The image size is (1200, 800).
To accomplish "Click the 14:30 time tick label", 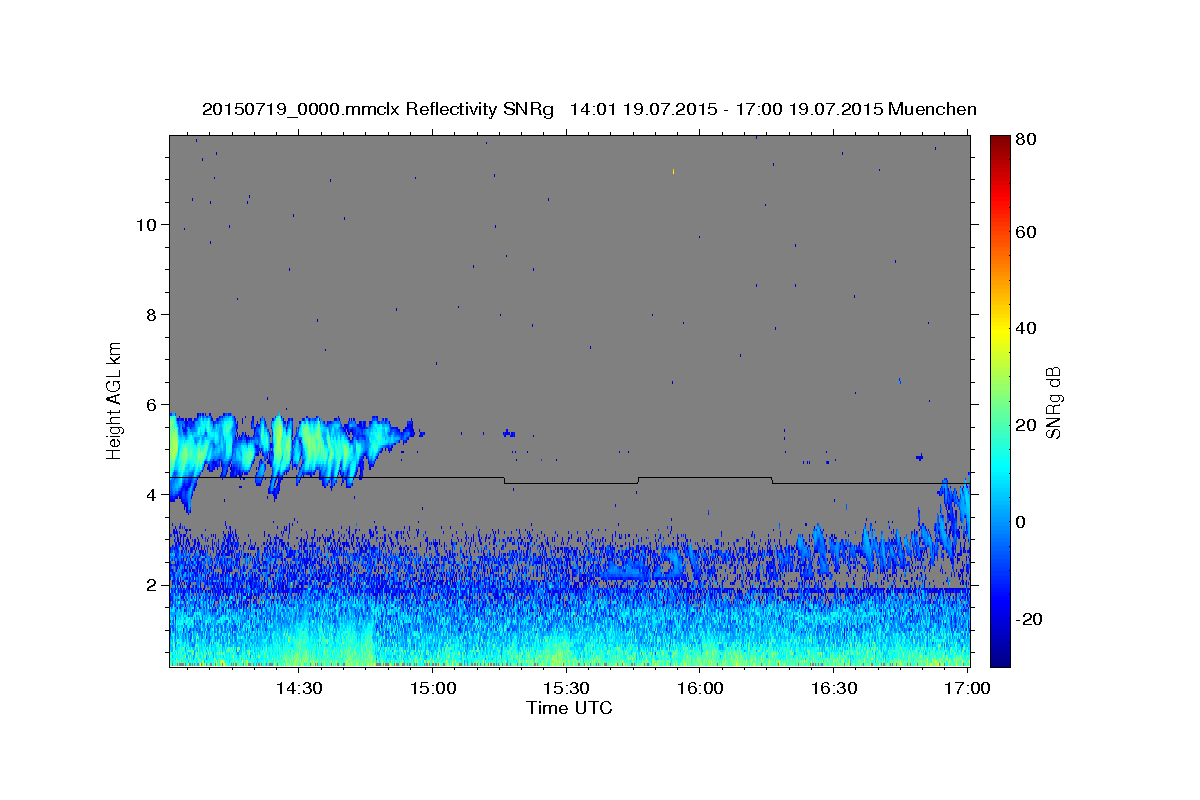I will point(298,689).
